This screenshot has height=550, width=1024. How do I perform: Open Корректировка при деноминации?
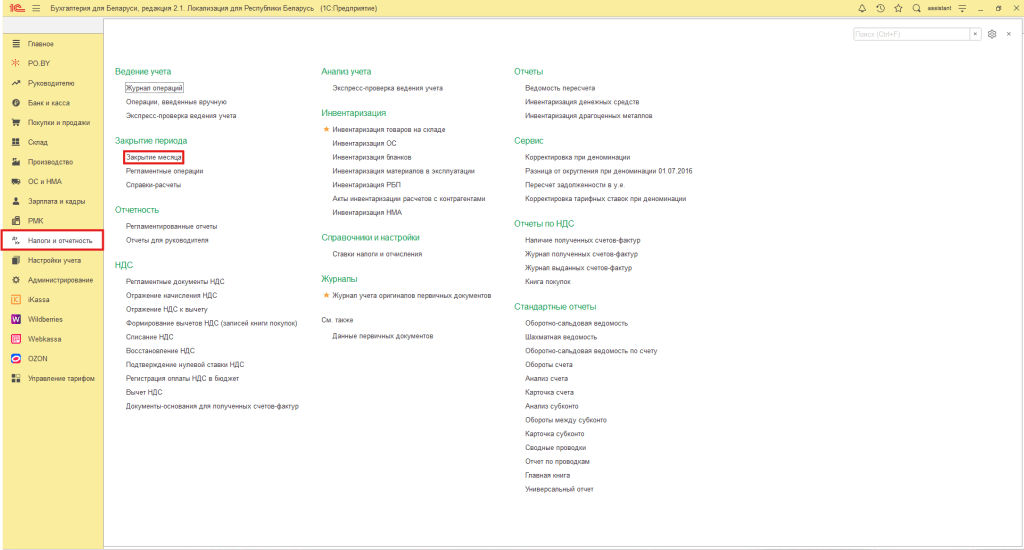point(578,157)
